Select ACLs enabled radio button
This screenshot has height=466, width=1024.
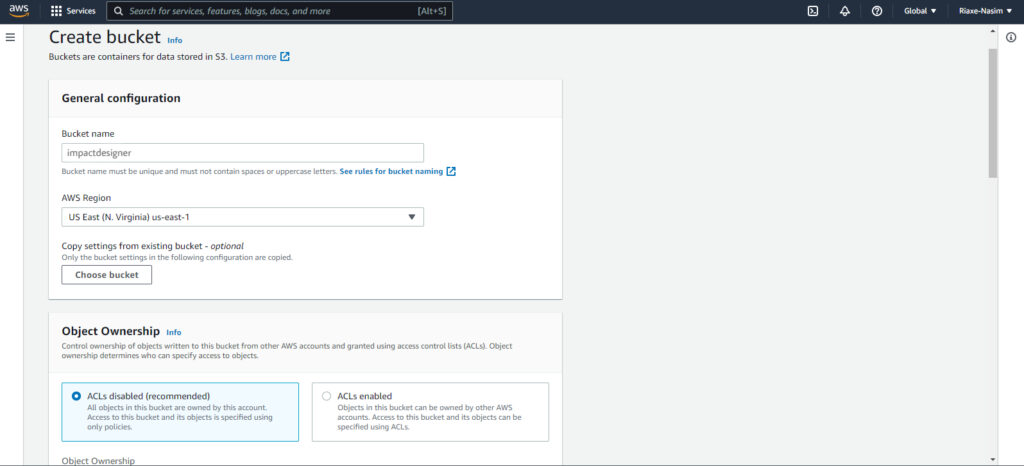(x=326, y=396)
